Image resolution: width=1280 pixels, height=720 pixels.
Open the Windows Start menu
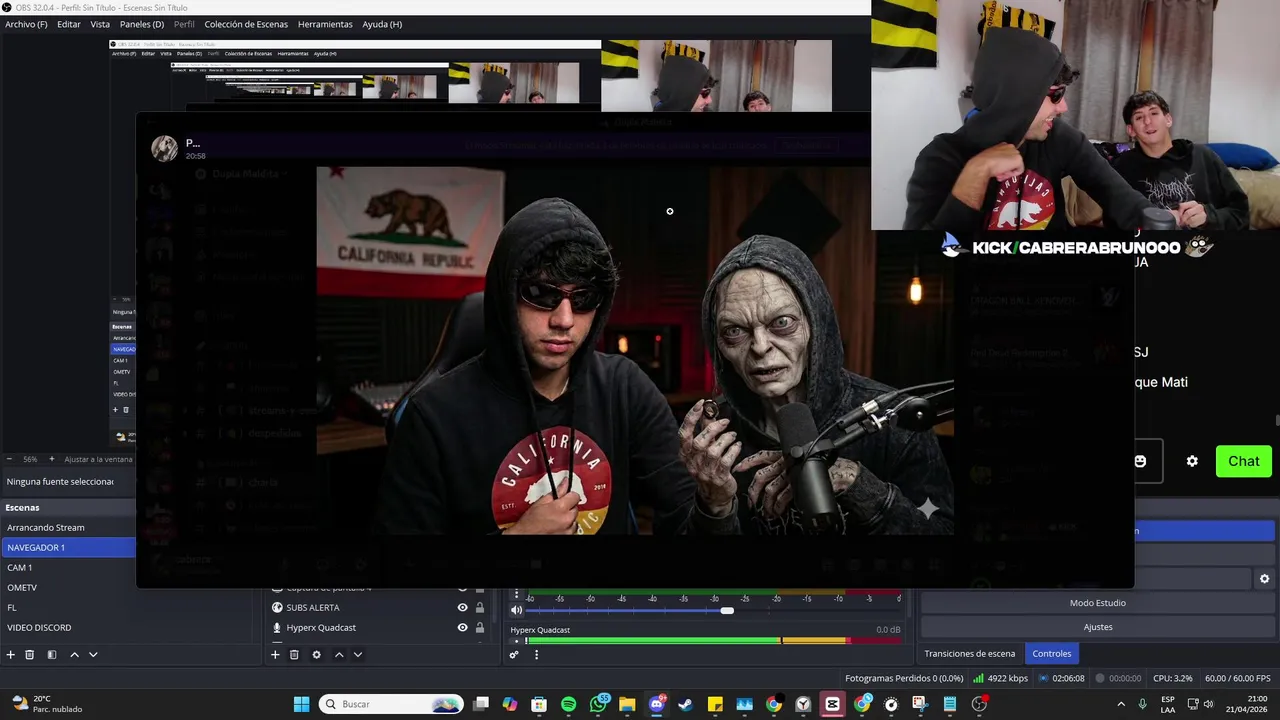301,704
